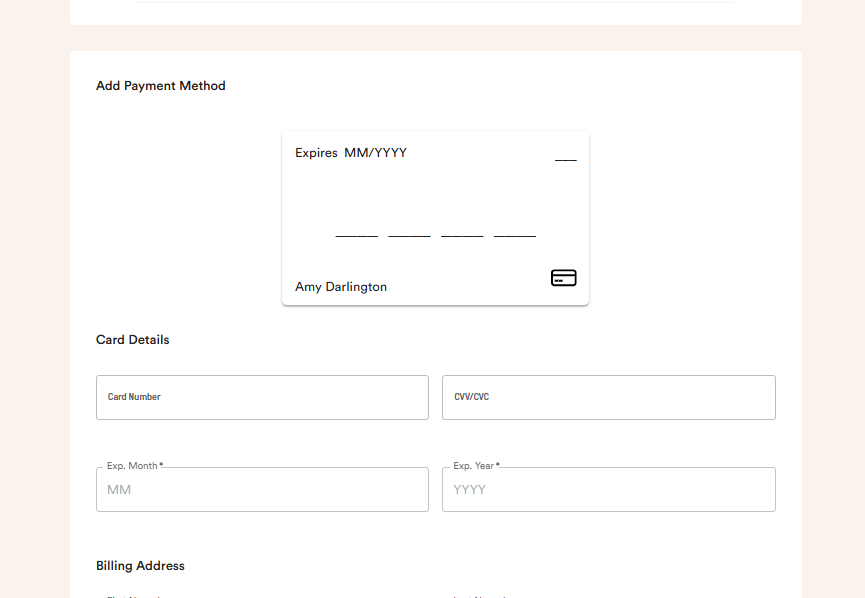Image resolution: width=865 pixels, height=598 pixels.
Task: Click cardholder name Amy Darlington
Action: click(x=341, y=287)
